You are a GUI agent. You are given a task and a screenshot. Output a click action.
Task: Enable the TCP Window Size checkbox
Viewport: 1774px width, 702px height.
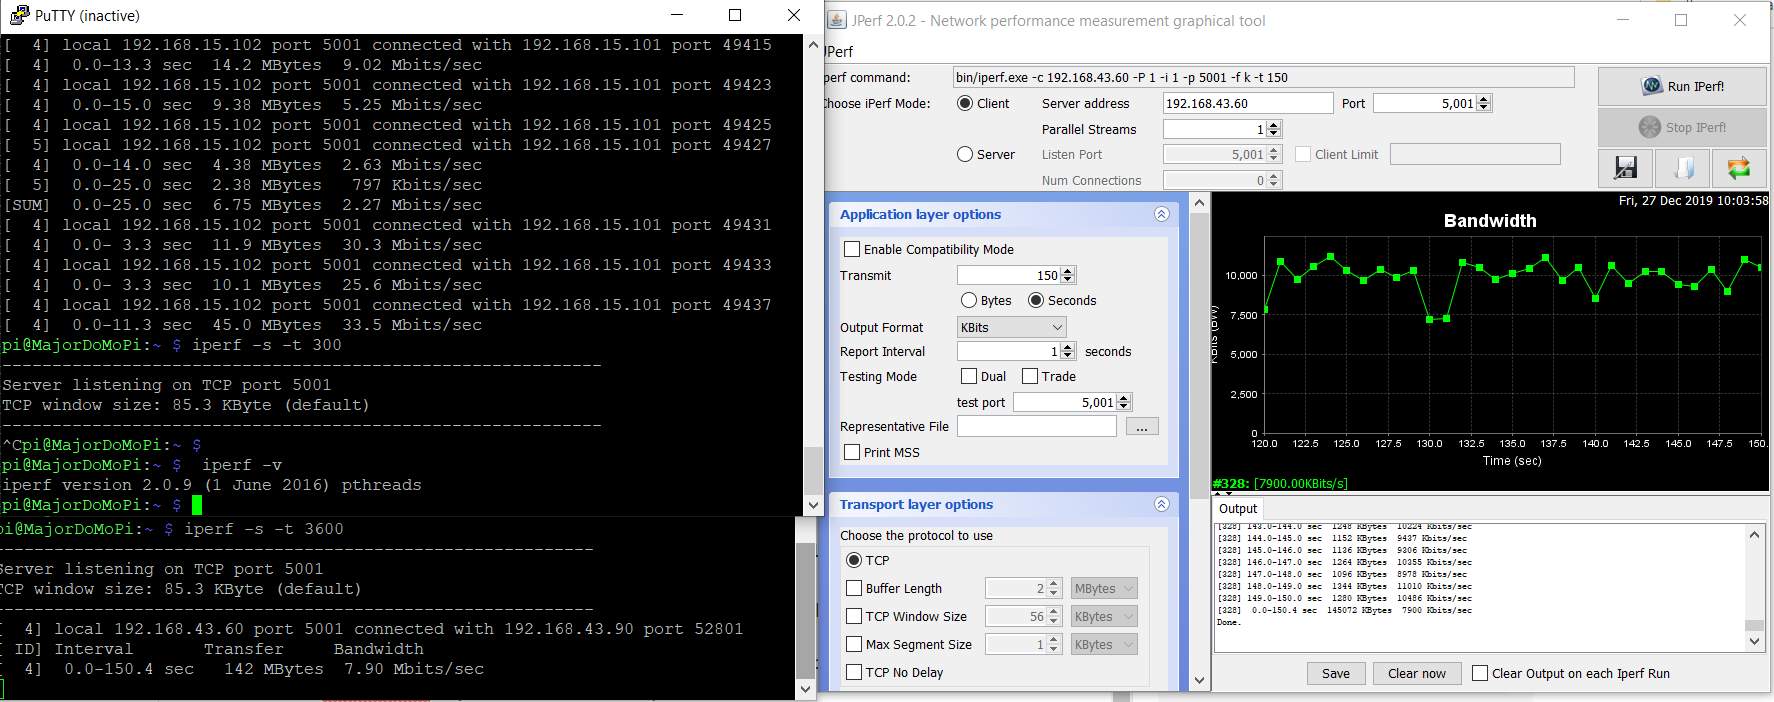(854, 616)
